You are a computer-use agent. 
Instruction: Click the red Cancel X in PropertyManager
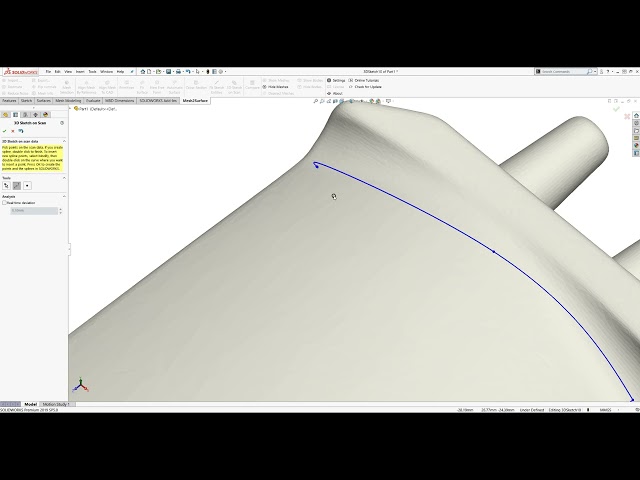click(x=13, y=131)
